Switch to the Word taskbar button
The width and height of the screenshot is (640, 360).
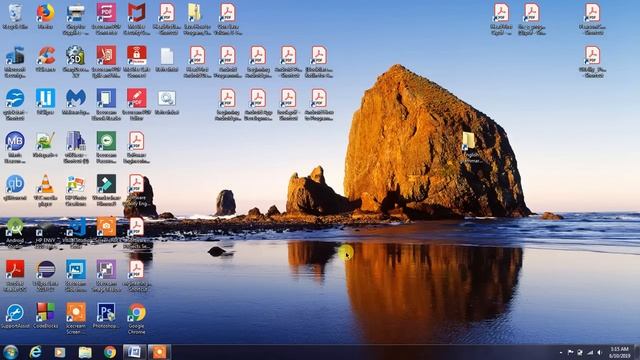click(x=135, y=352)
